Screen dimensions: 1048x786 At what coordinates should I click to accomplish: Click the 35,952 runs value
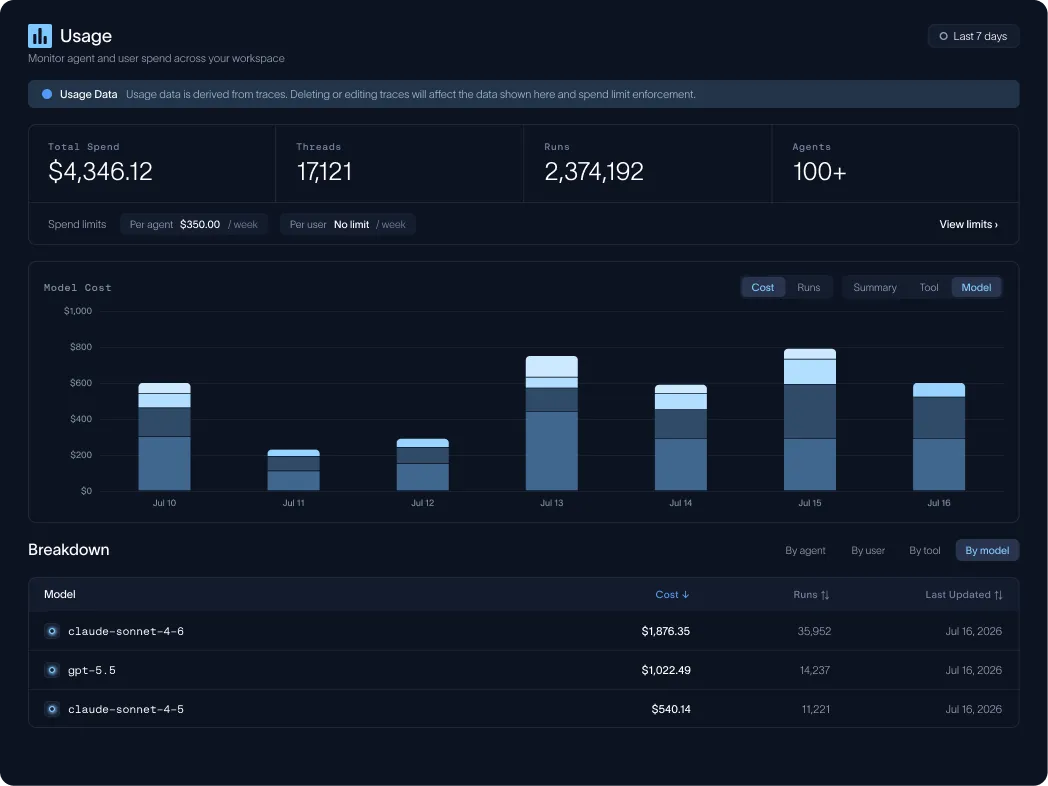click(814, 631)
